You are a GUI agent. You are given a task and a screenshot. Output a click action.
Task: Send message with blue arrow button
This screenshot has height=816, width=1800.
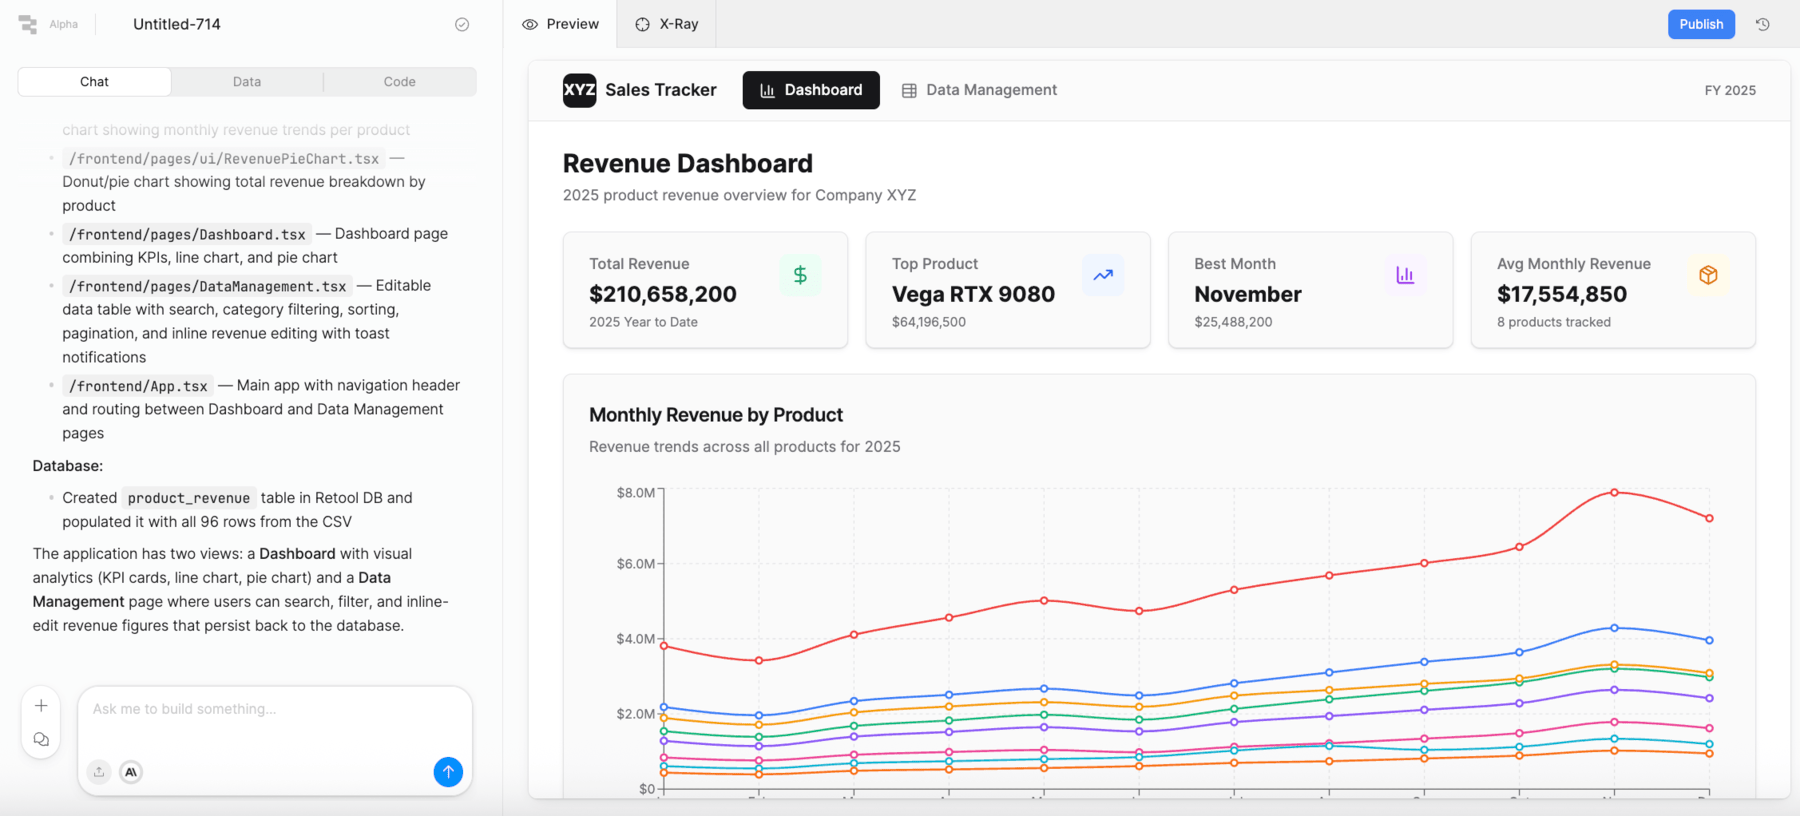(448, 772)
